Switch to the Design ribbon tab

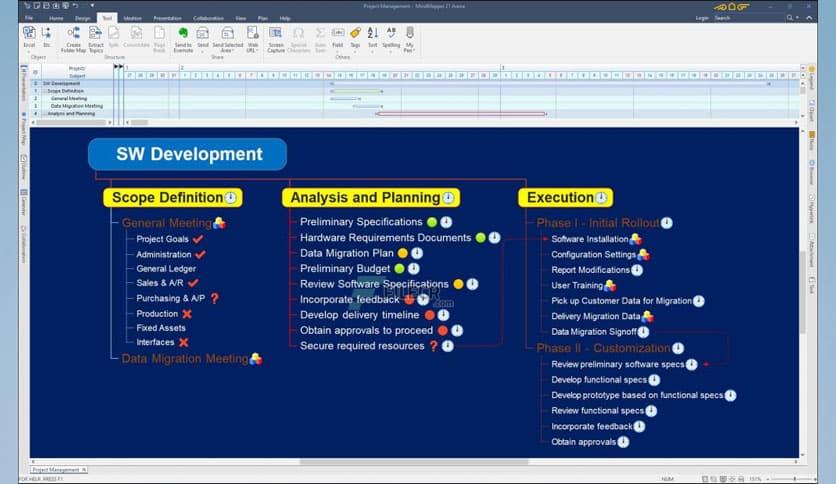pos(83,18)
